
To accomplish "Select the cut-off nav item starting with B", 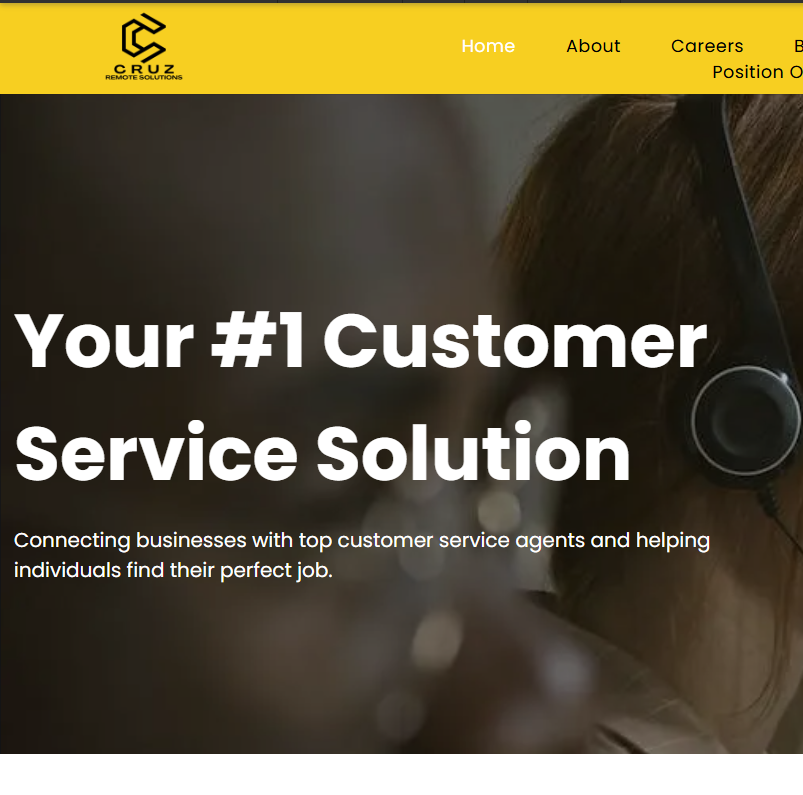I will (798, 46).
